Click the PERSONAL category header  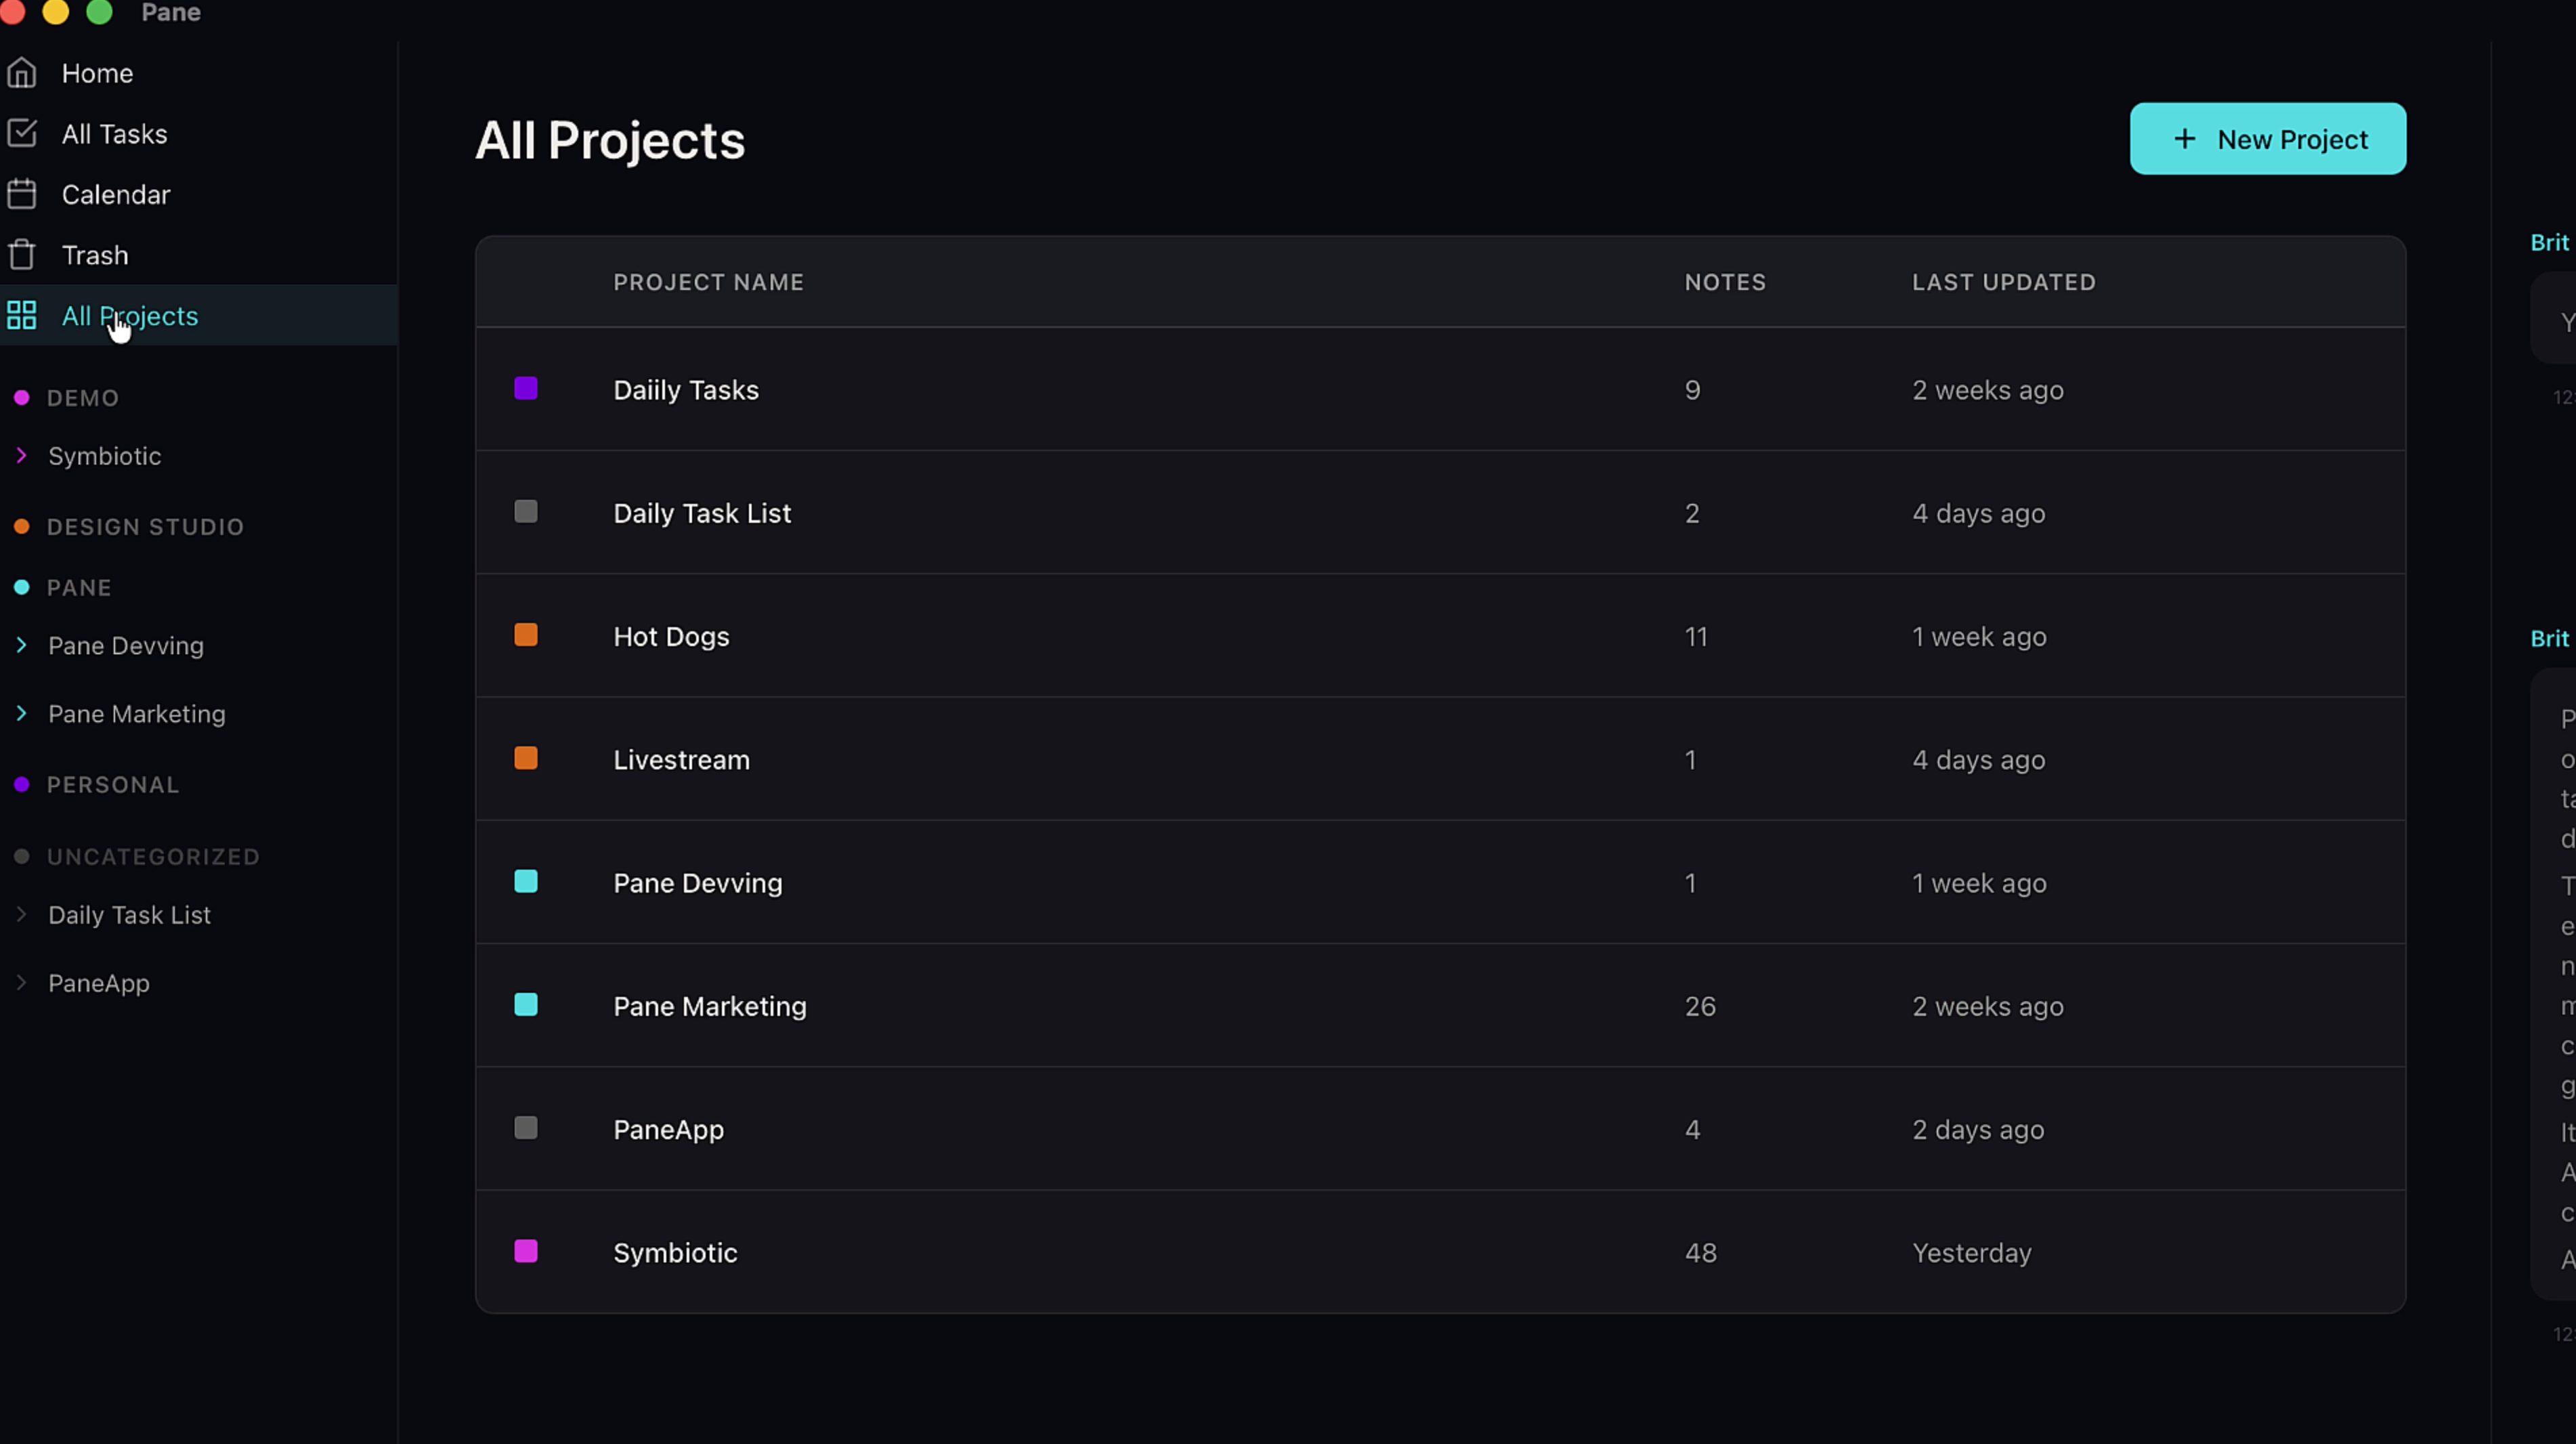coord(113,785)
